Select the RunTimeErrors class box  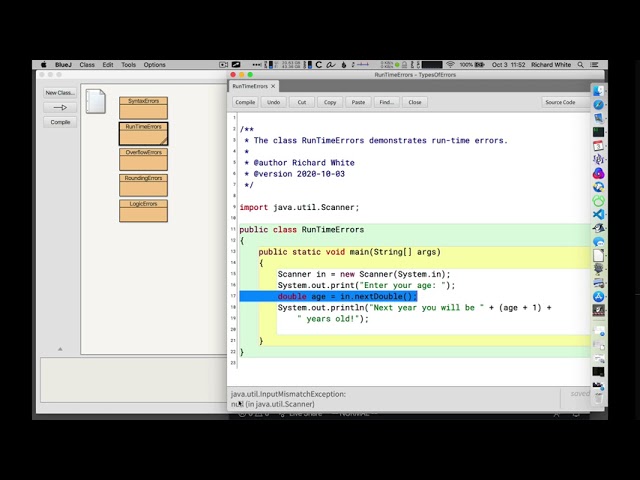click(x=143, y=133)
